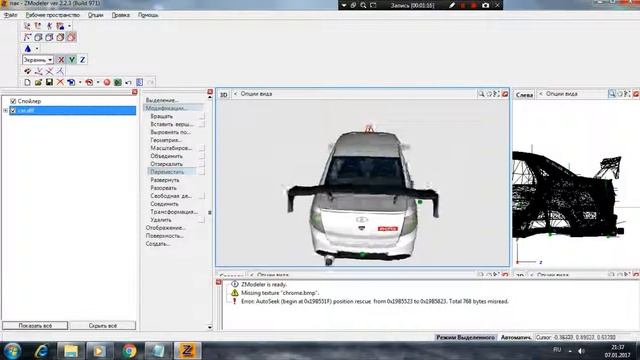Choose the Вращать command
Viewport: 640px width, 360px height.
[162, 116]
